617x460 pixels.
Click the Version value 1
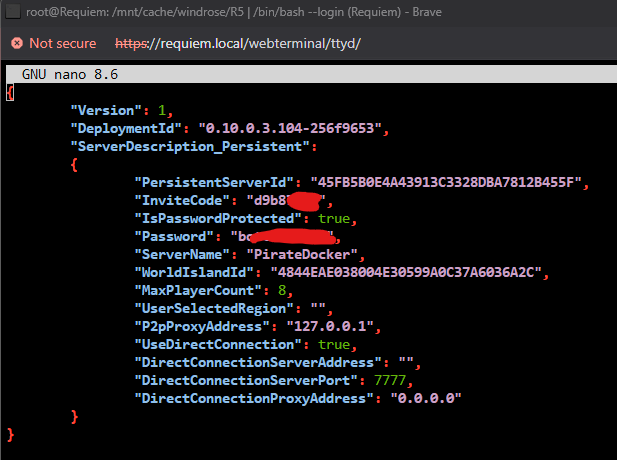[x=162, y=111]
